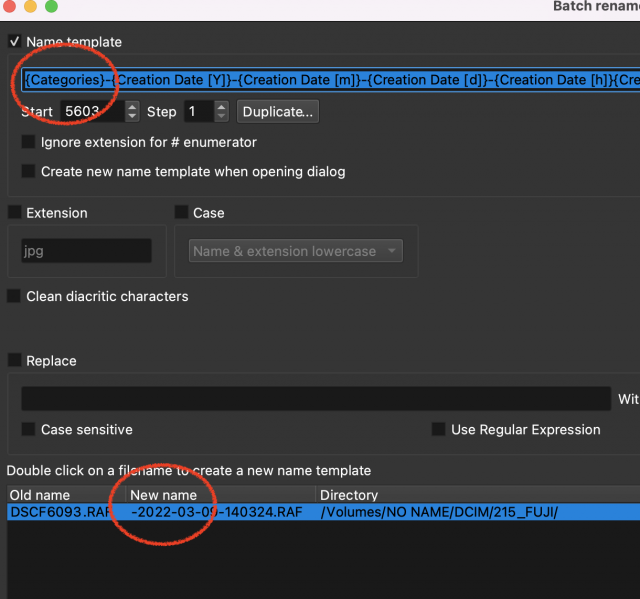Increase the Start value with up arrow
Image resolution: width=640 pixels, height=599 pixels.
pos(132,107)
